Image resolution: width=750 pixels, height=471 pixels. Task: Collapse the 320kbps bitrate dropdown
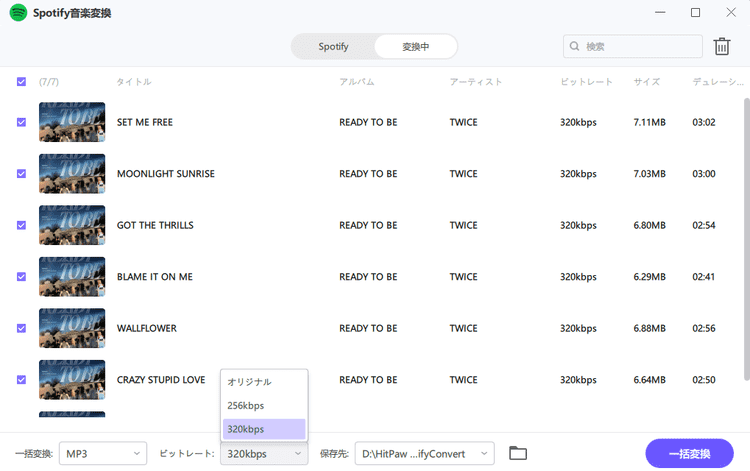264,453
